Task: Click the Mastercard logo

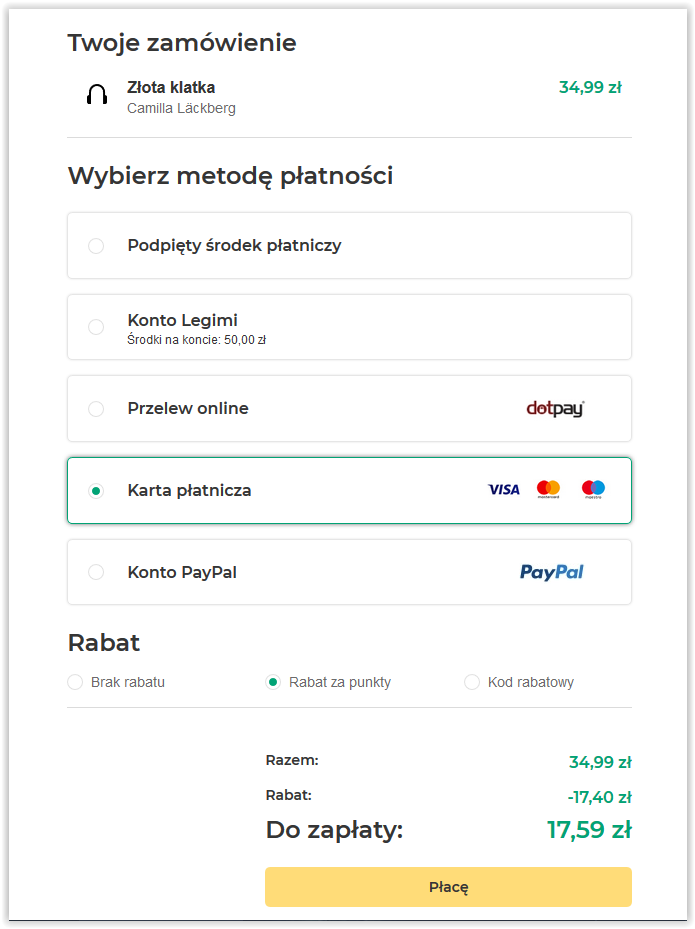Action: (548, 489)
